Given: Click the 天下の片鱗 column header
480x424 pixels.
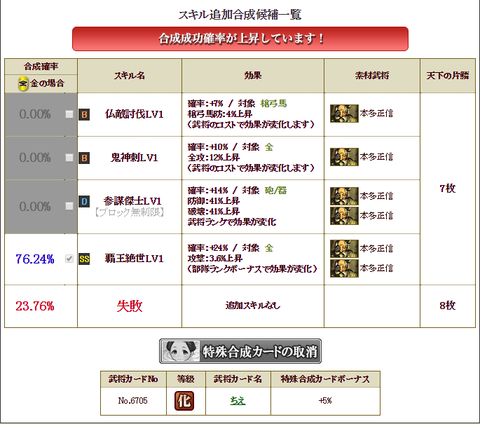Looking at the screenshot, I should (x=448, y=76).
